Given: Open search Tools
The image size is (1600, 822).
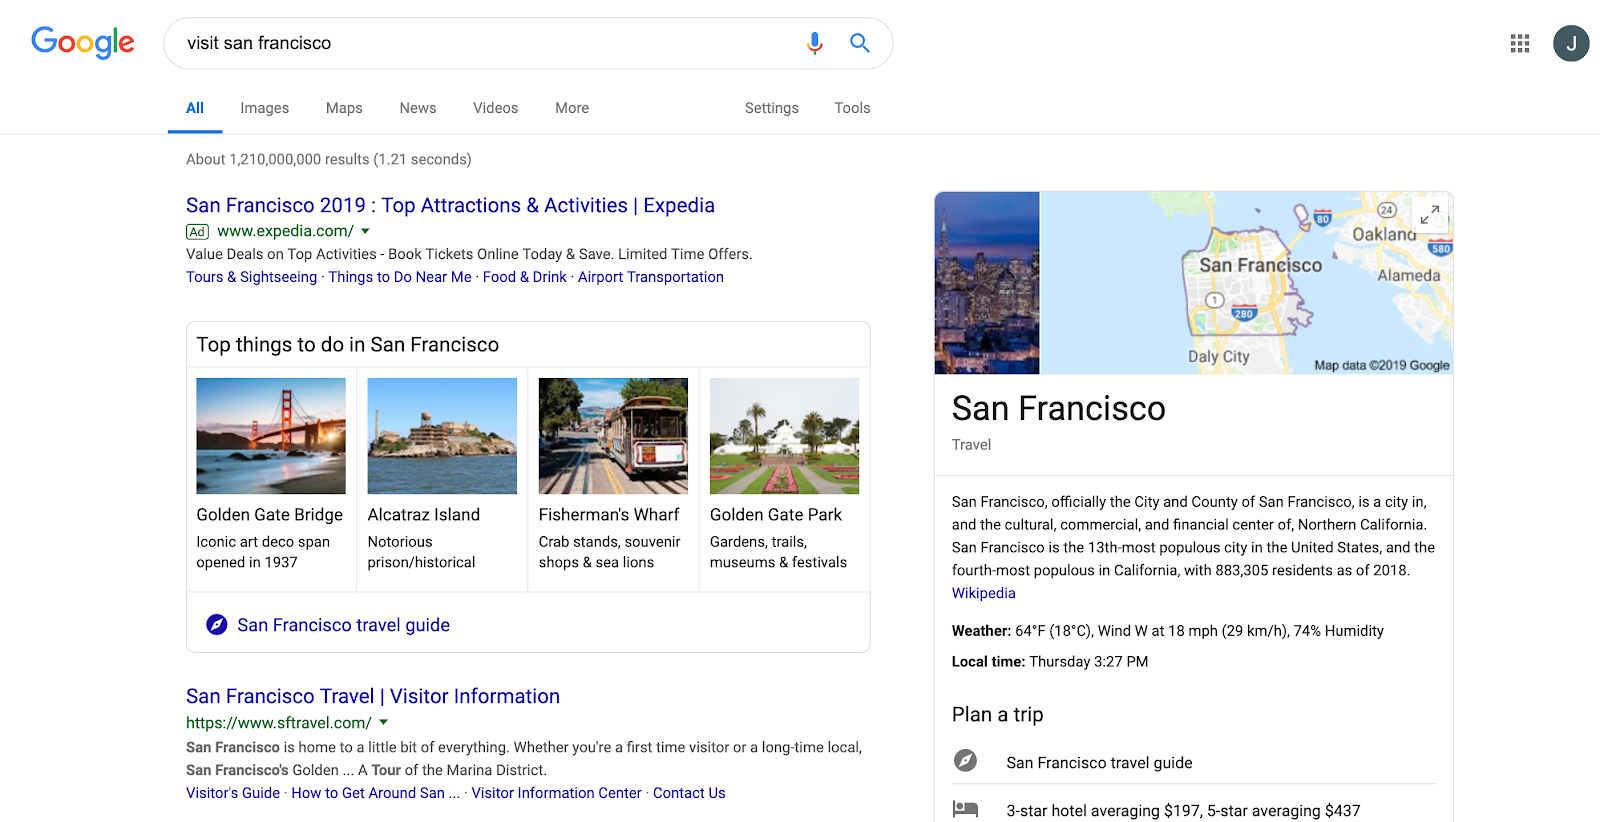Looking at the screenshot, I should [x=852, y=108].
